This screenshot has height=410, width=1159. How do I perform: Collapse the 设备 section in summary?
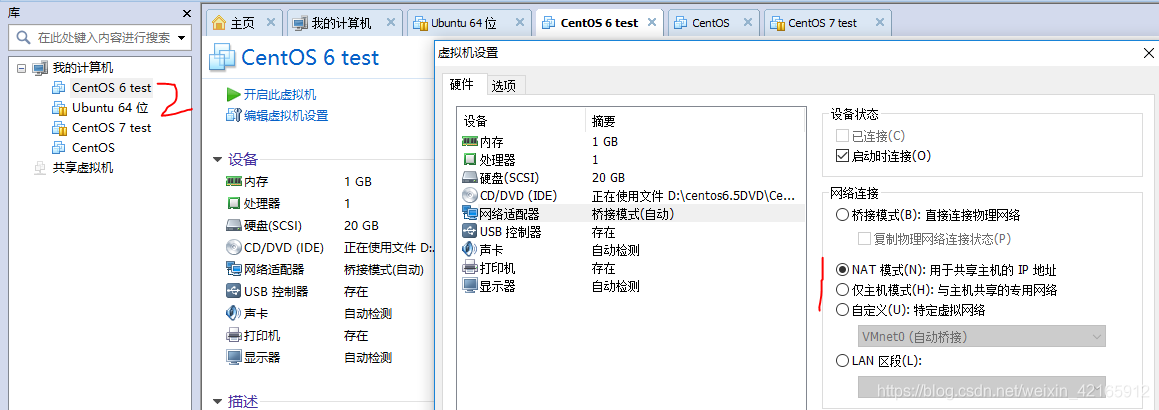coord(217,159)
